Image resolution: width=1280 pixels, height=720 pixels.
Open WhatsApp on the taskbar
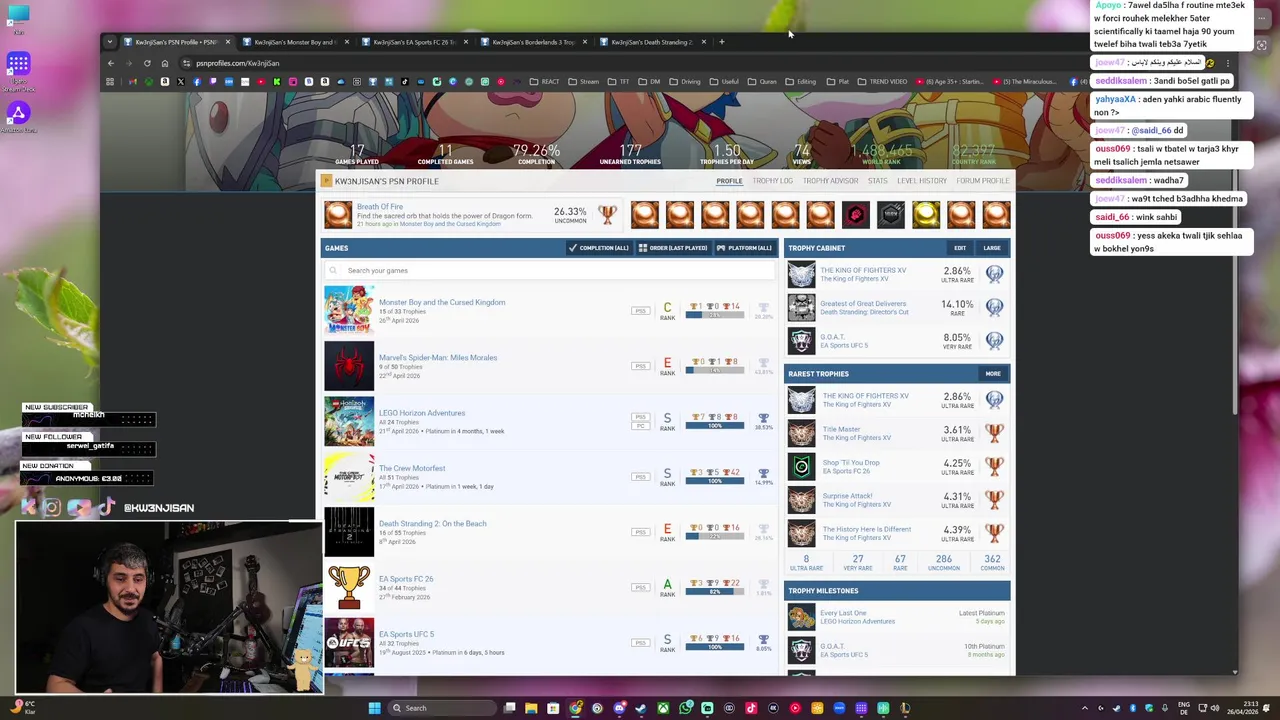(x=685, y=708)
